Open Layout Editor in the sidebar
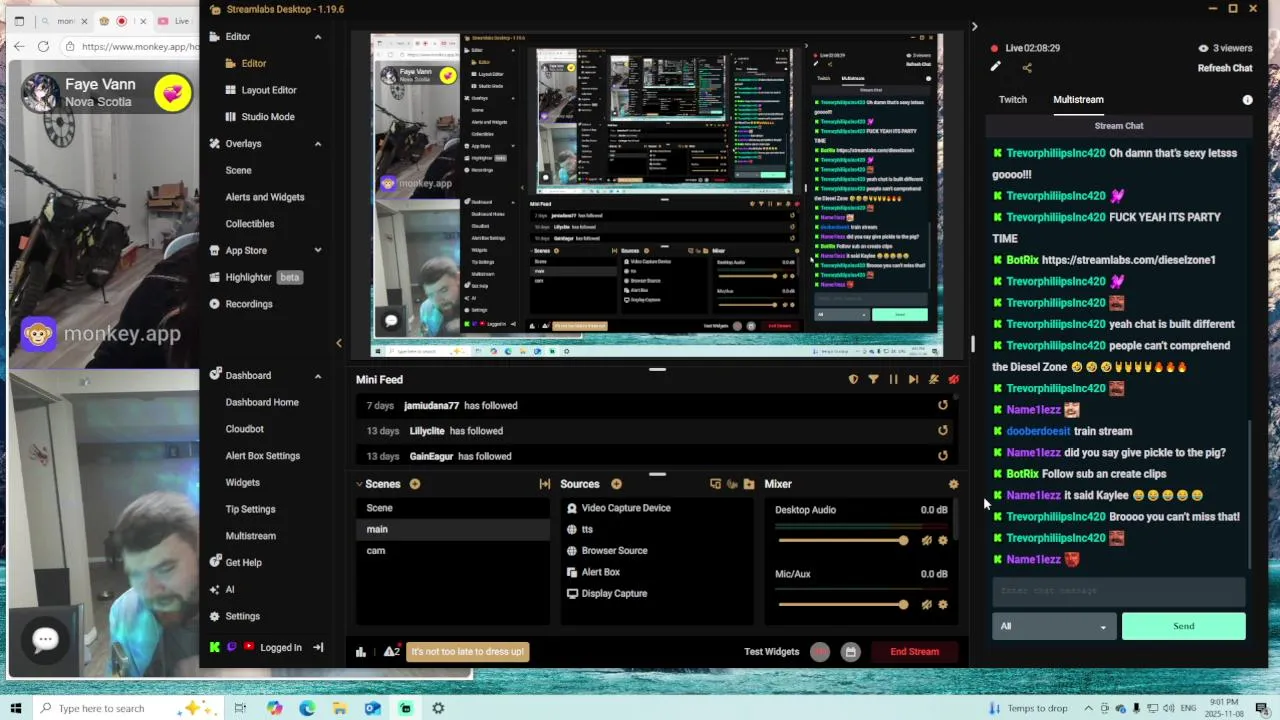 268,90
